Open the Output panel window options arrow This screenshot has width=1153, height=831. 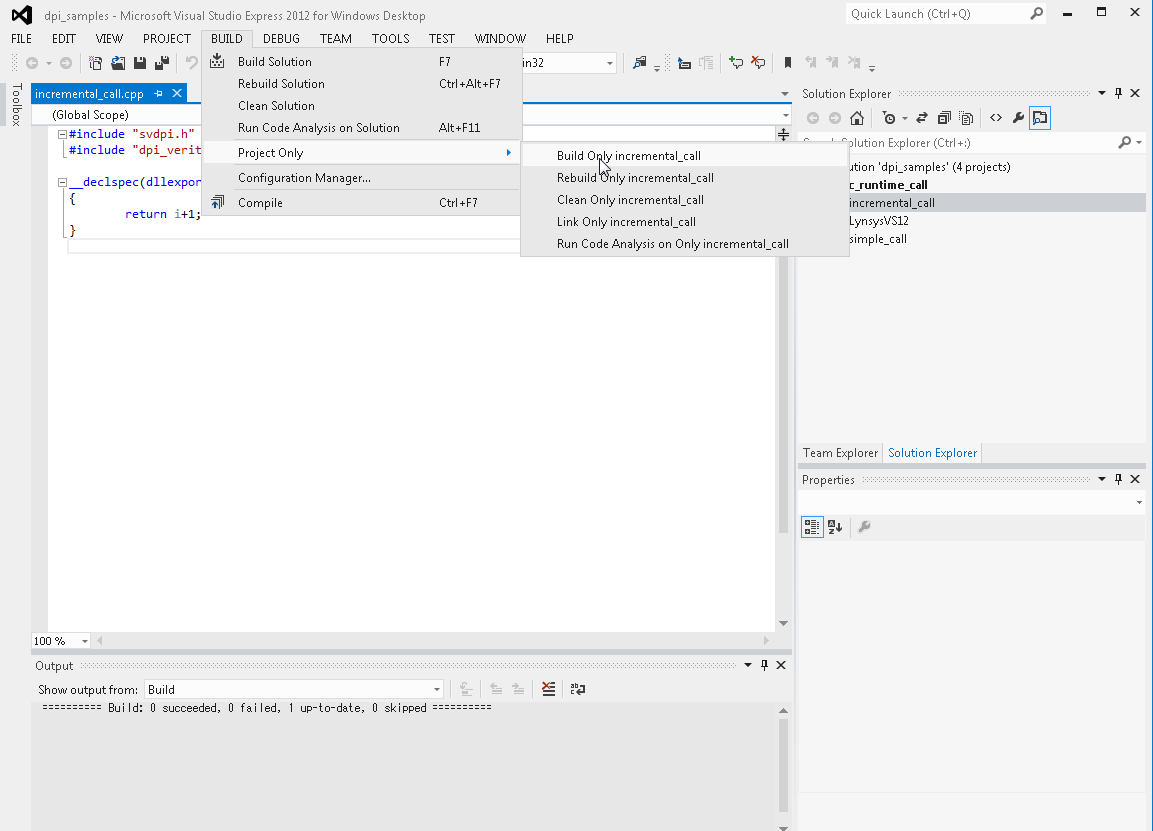tap(748, 666)
